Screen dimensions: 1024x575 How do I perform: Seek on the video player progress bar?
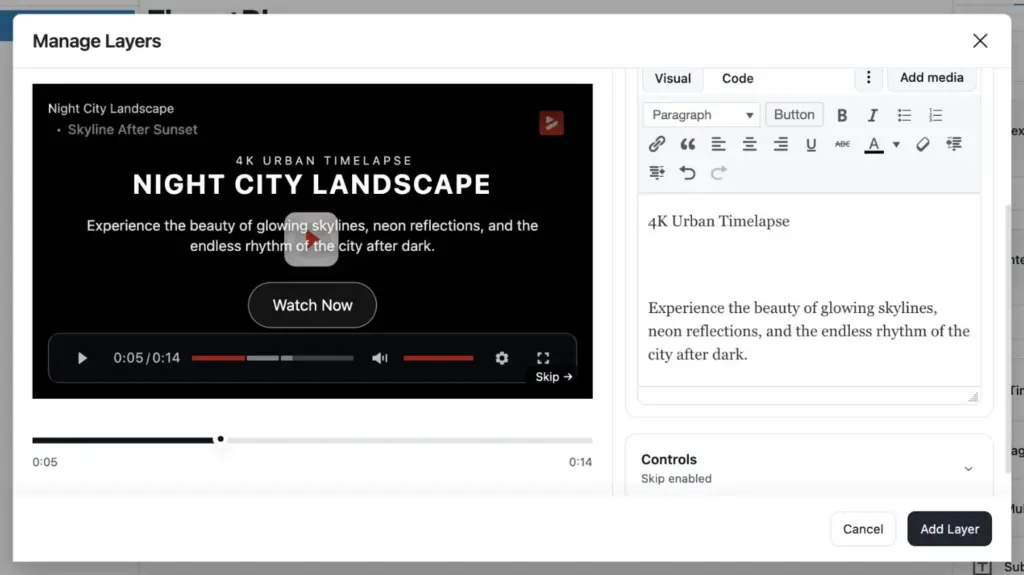click(x=272, y=358)
